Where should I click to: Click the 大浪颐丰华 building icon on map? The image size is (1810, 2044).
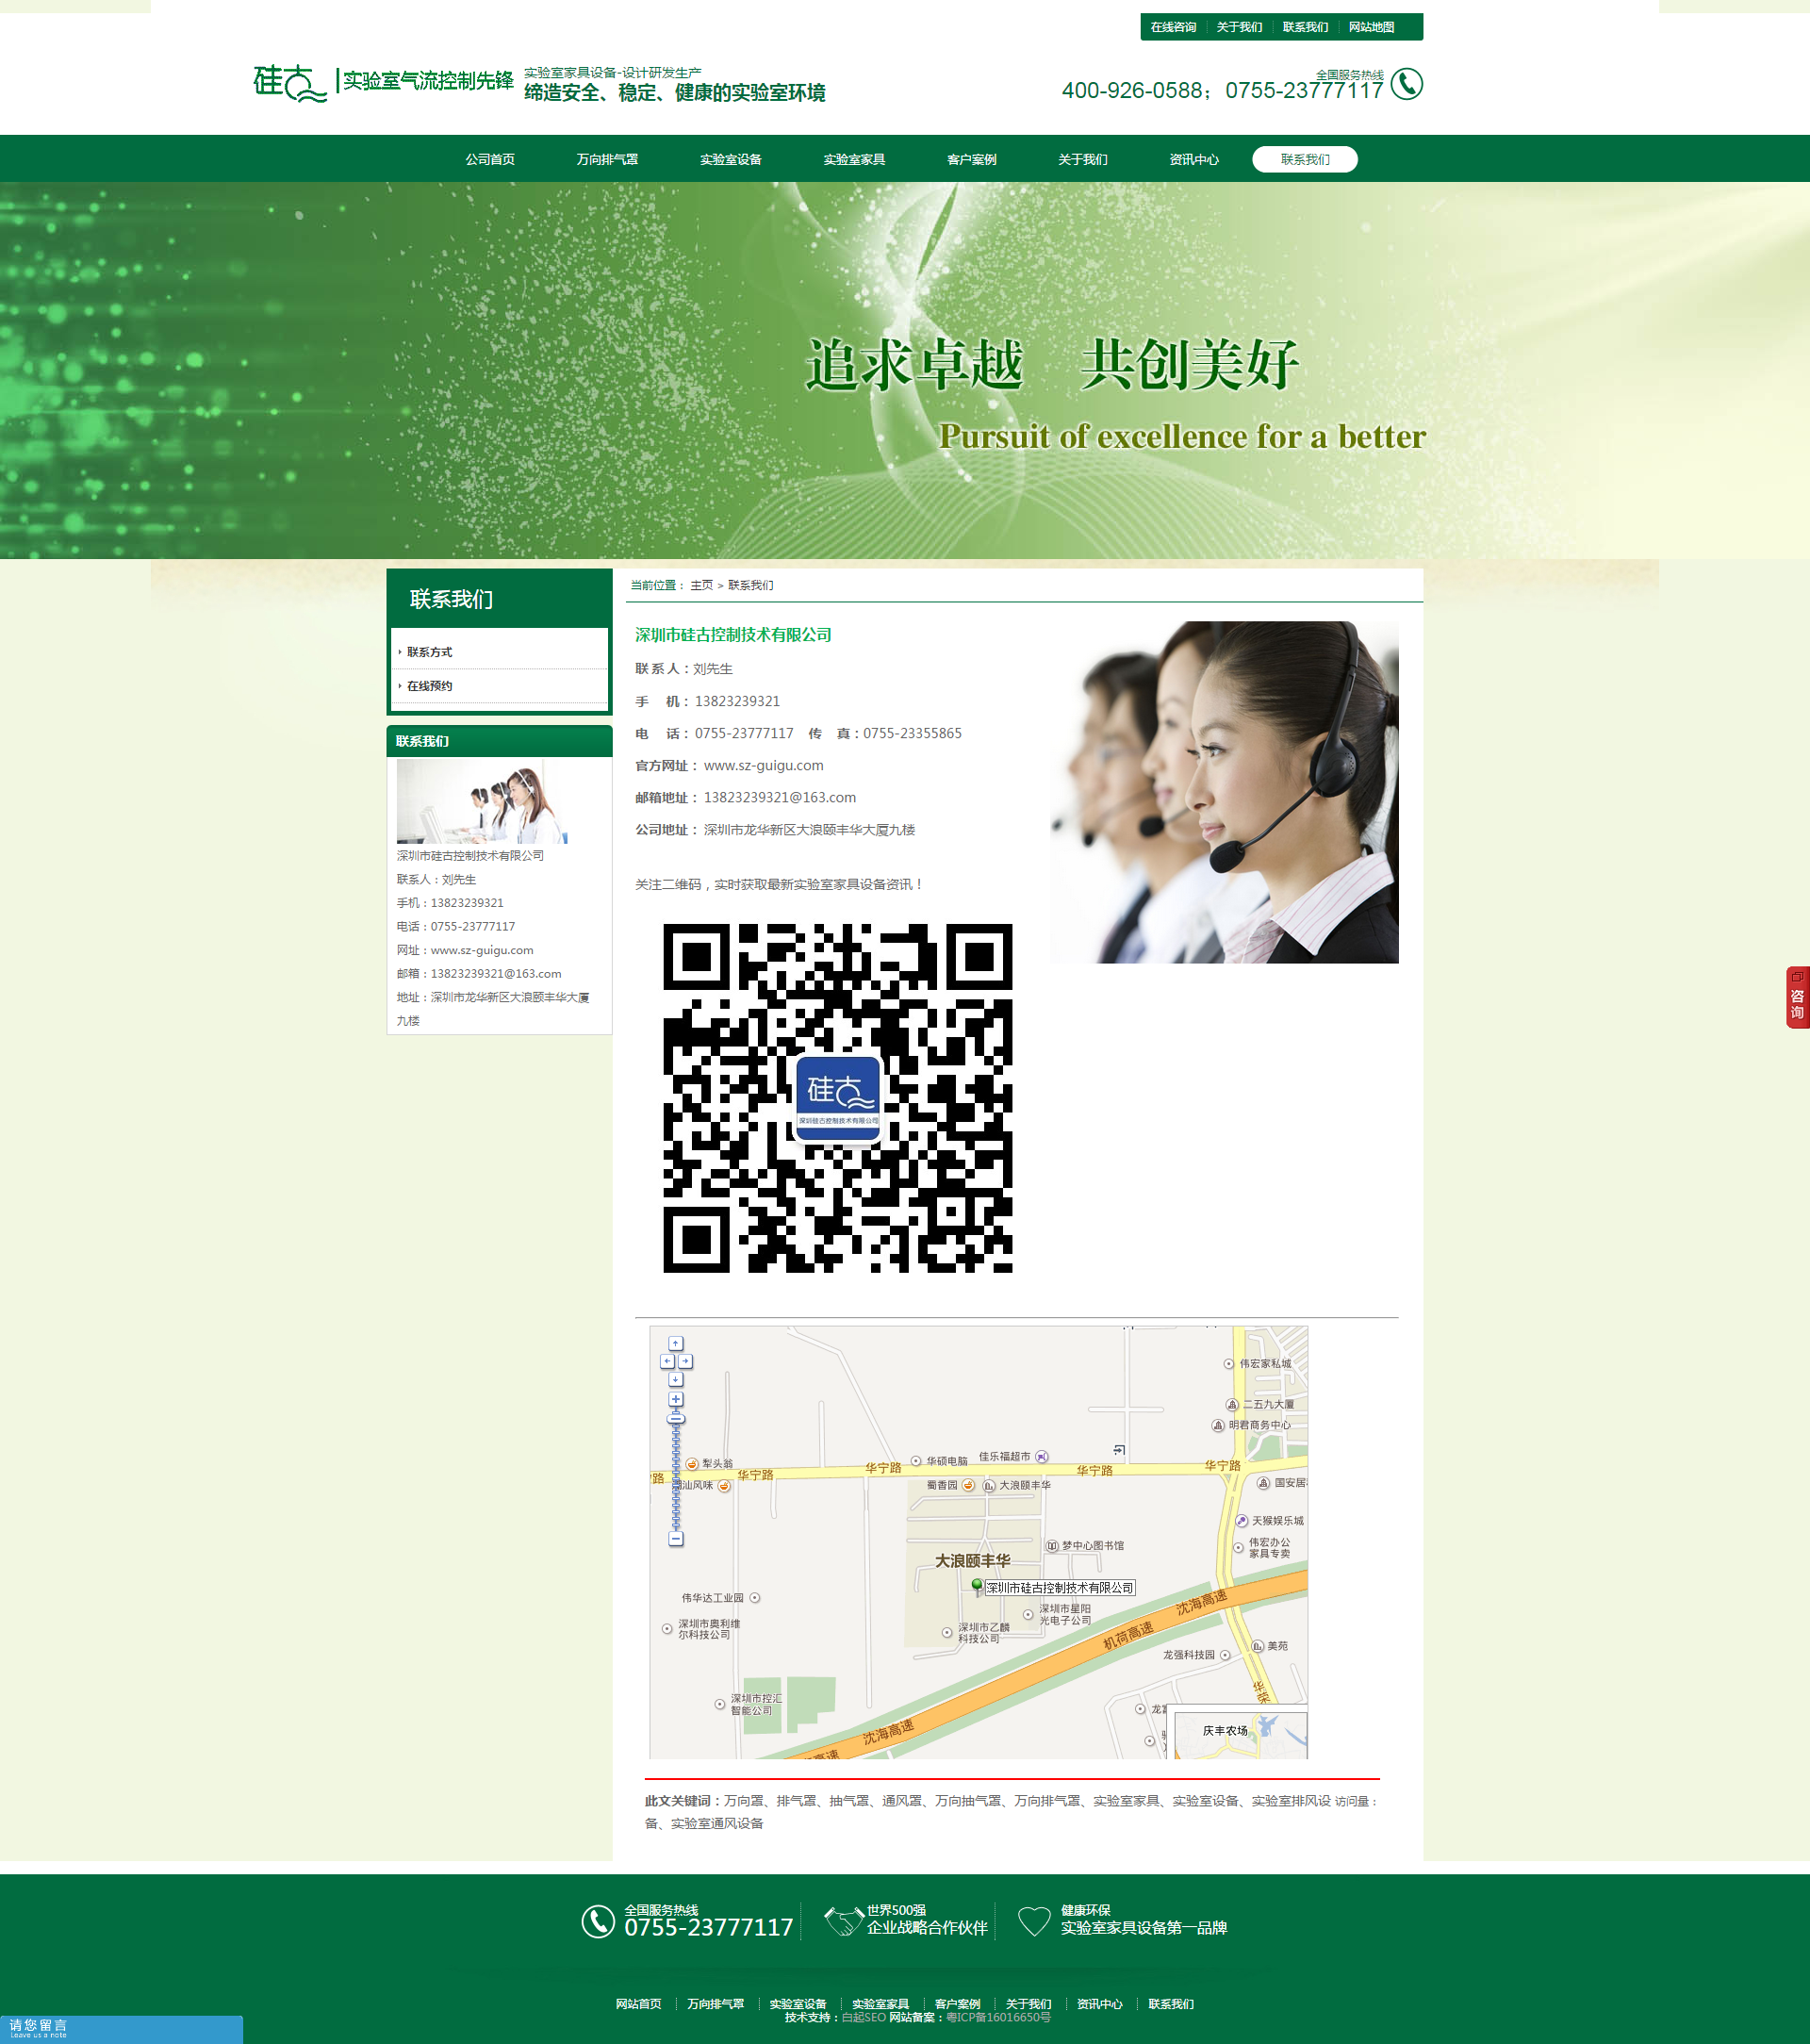coord(989,1486)
